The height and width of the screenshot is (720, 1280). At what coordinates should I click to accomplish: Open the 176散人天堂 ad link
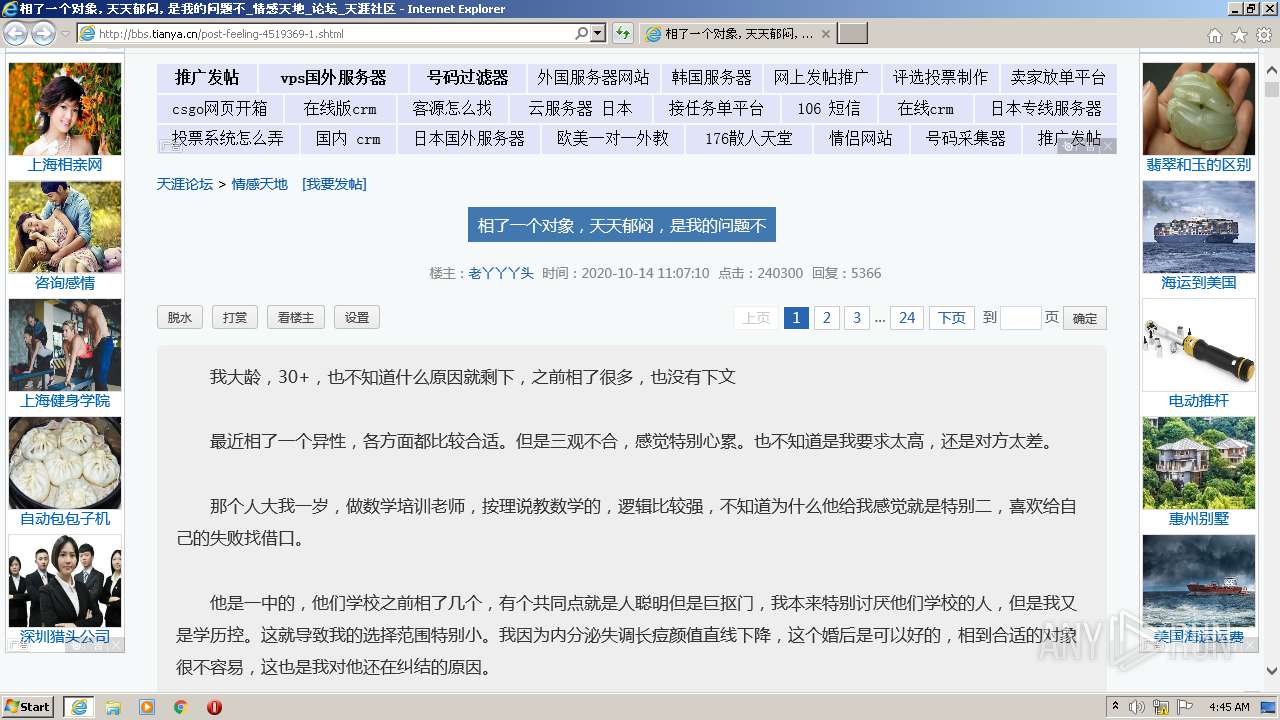pos(748,138)
